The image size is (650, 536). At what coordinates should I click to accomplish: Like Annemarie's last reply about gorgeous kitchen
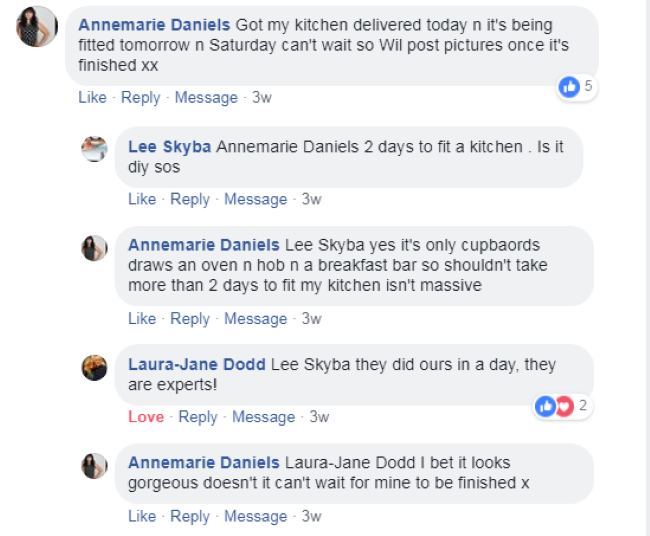click(142, 516)
